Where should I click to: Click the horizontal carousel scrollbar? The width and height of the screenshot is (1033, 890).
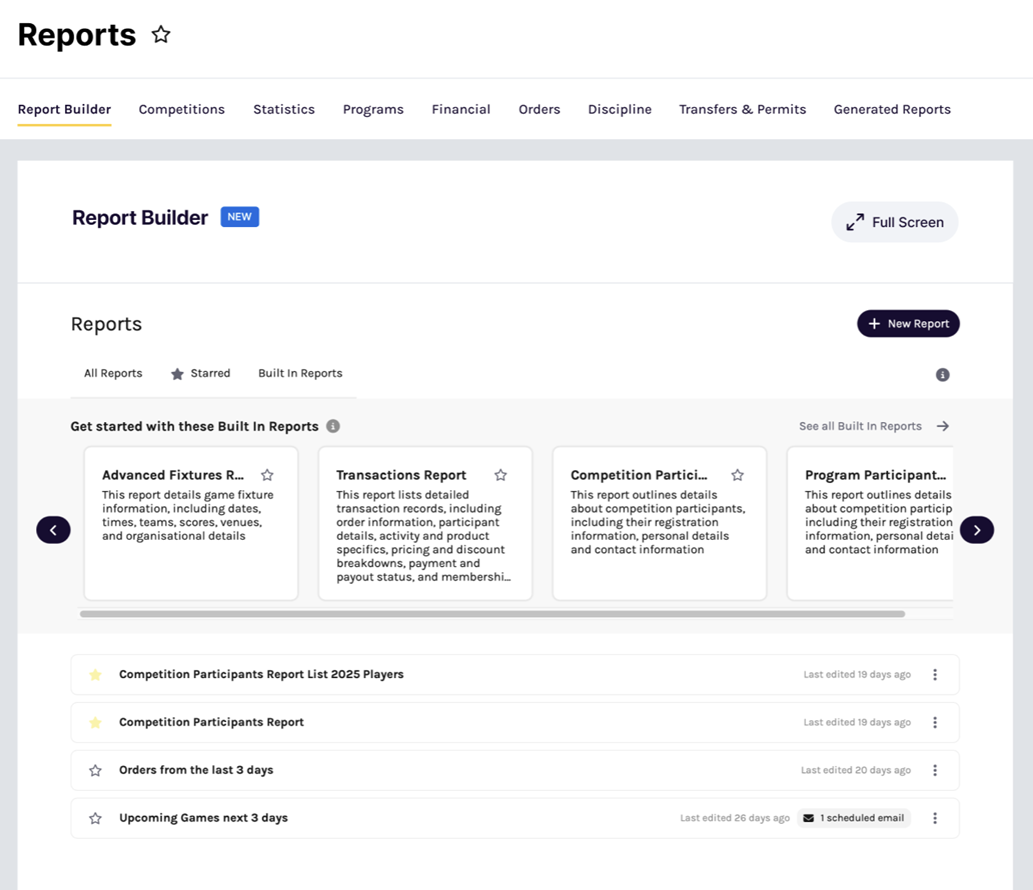(492, 614)
